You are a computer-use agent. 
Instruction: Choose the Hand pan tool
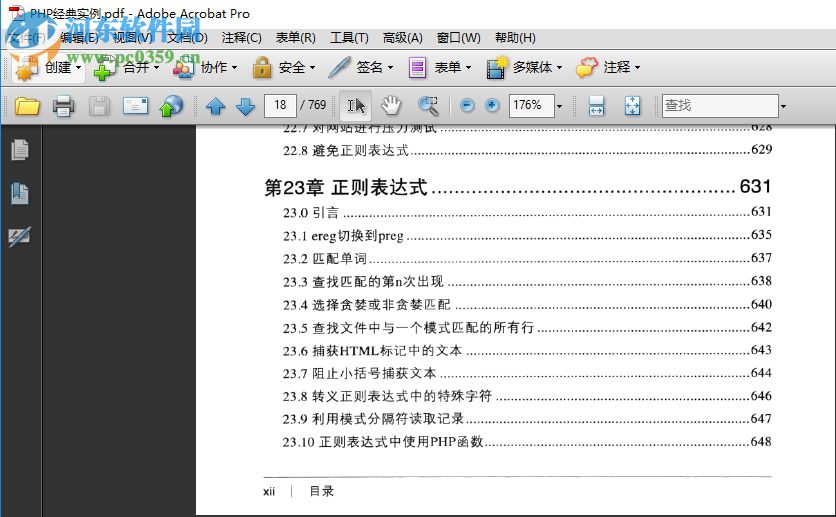point(391,106)
